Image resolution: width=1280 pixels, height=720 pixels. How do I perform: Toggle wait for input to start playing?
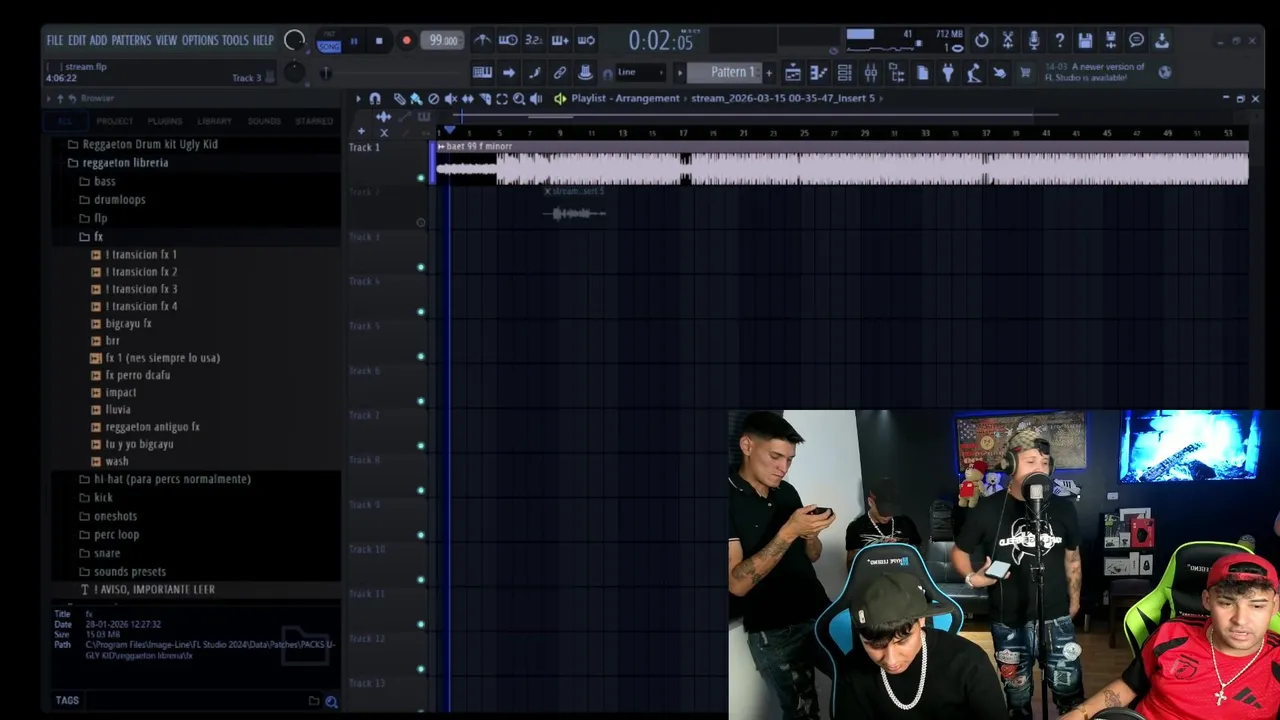pos(508,40)
